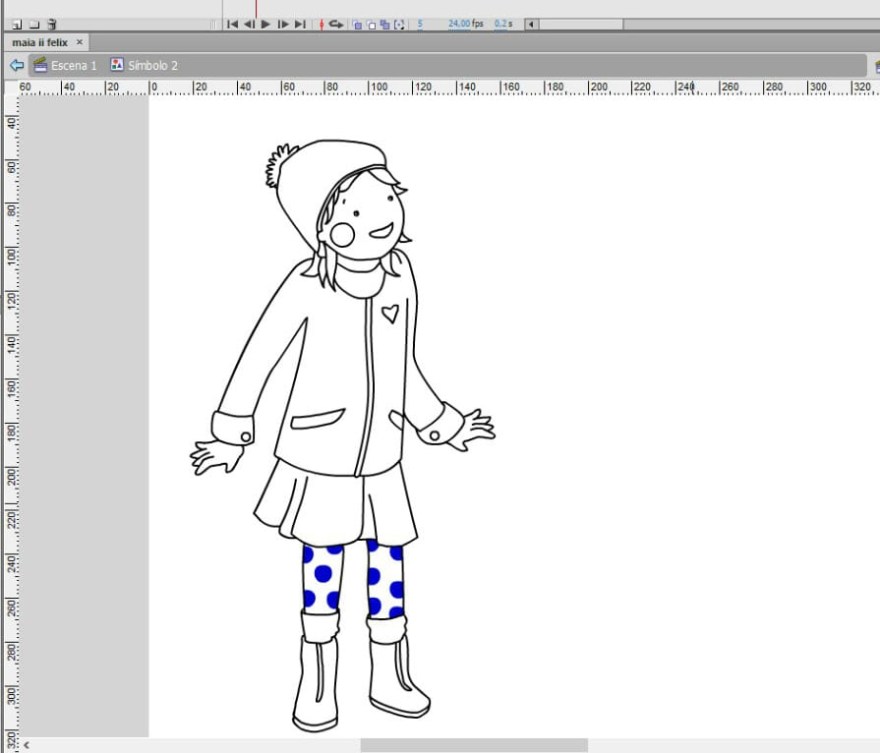Viewport: 880px width, 753px height.
Task: Click the Center Frame red marker icon
Action: coord(321,24)
